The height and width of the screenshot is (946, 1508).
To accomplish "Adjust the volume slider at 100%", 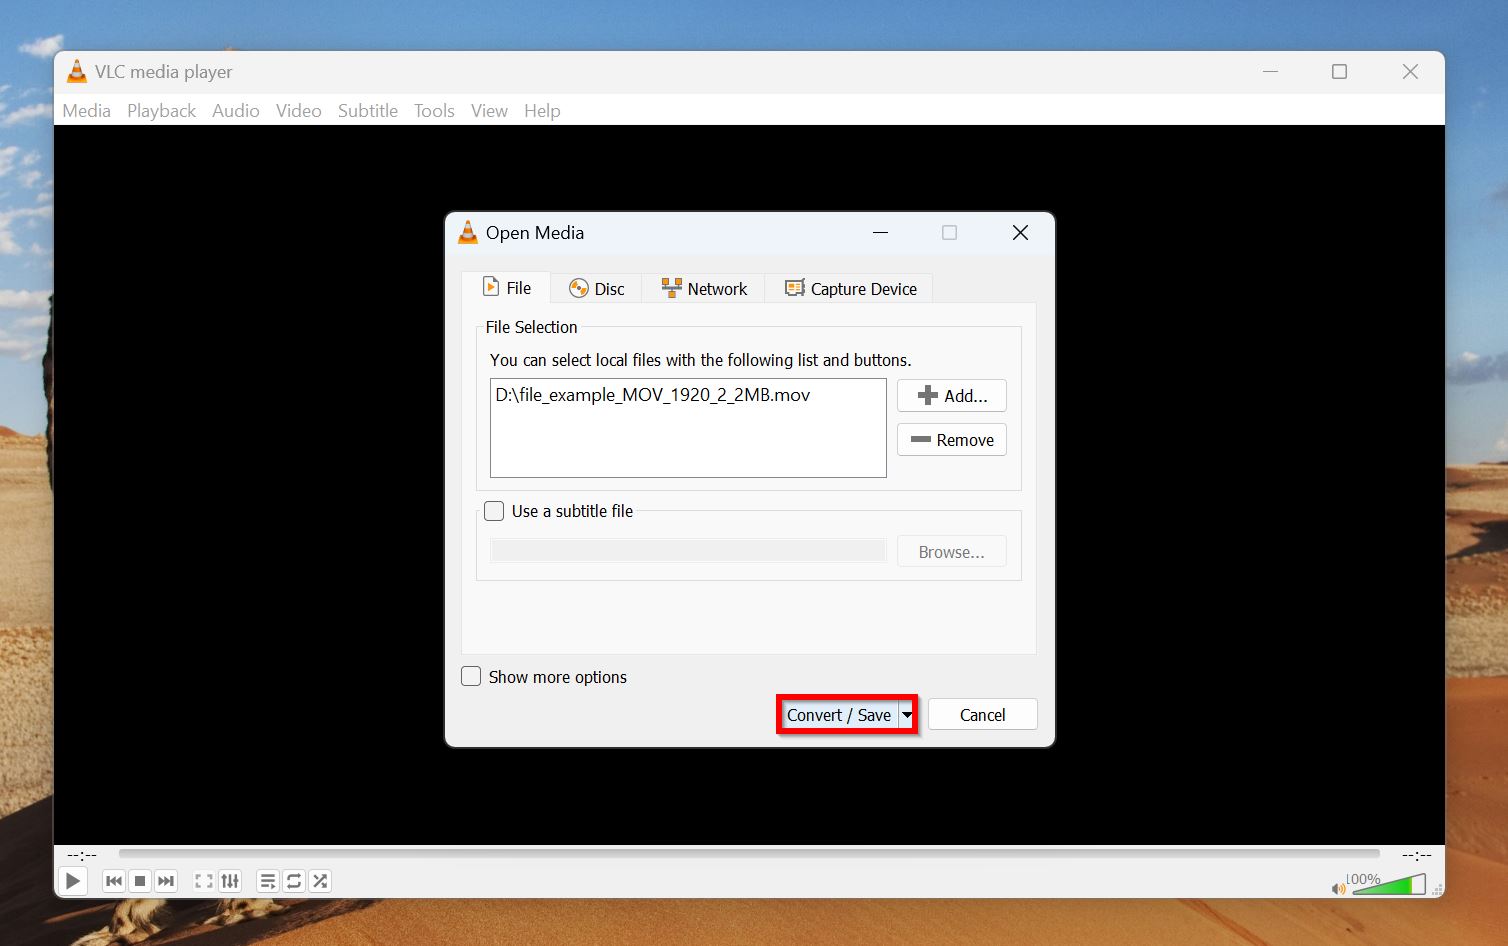I will click(1387, 884).
